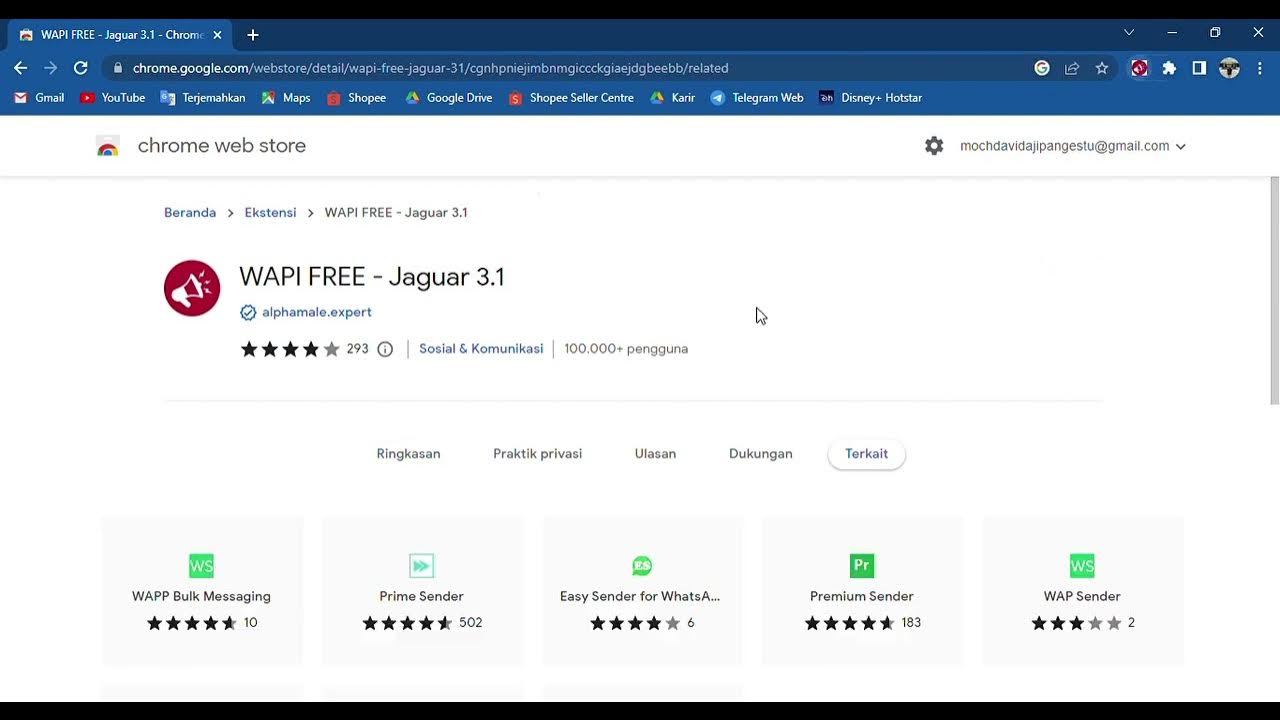The image size is (1280, 720).
Task: Click the 293 ratings count
Action: click(x=358, y=349)
